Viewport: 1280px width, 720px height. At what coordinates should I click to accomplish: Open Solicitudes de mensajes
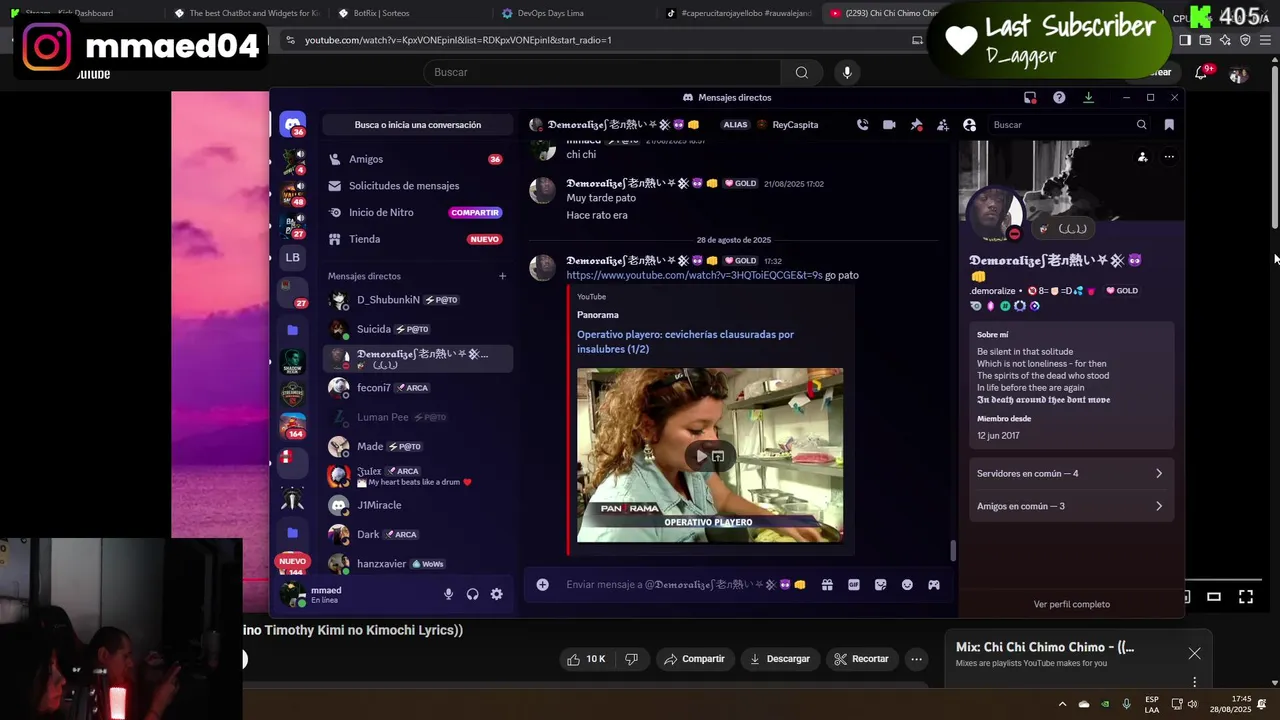(x=417, y=186)
